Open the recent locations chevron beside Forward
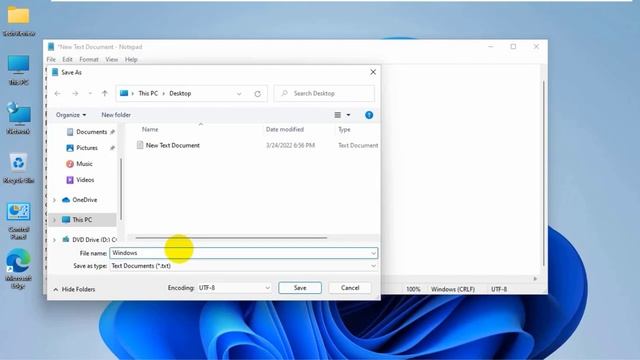Screen dimensions: 640x360 coord(90,93)
